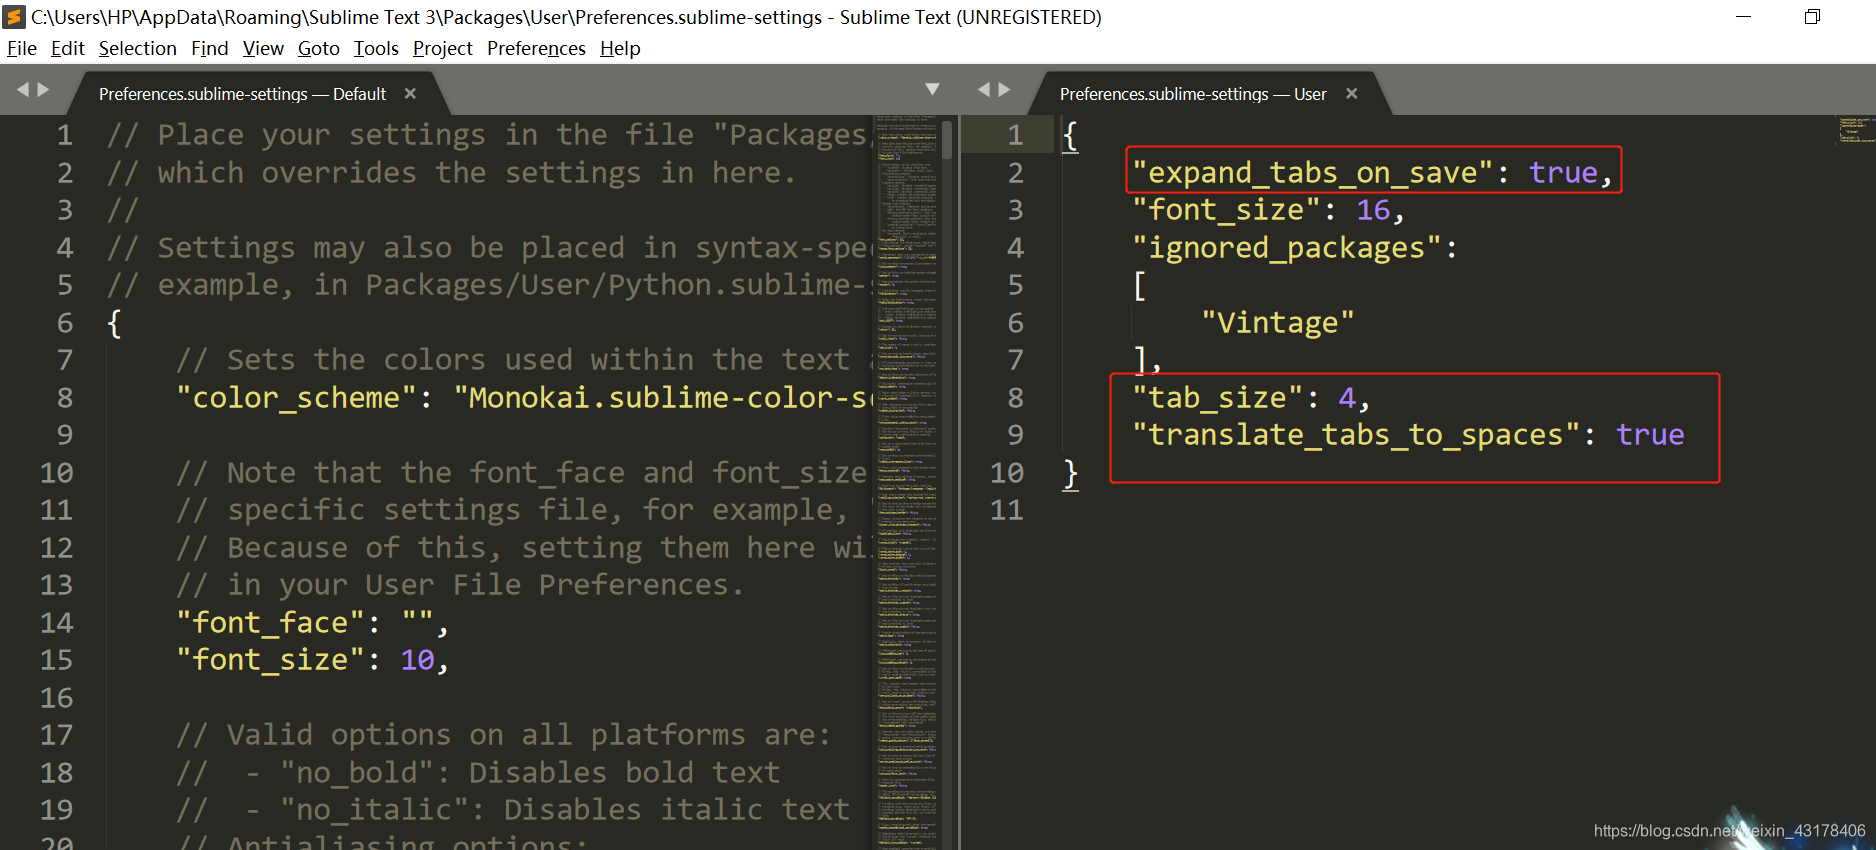
Task: Open the Help menu
Action: [x=620, y=48]
